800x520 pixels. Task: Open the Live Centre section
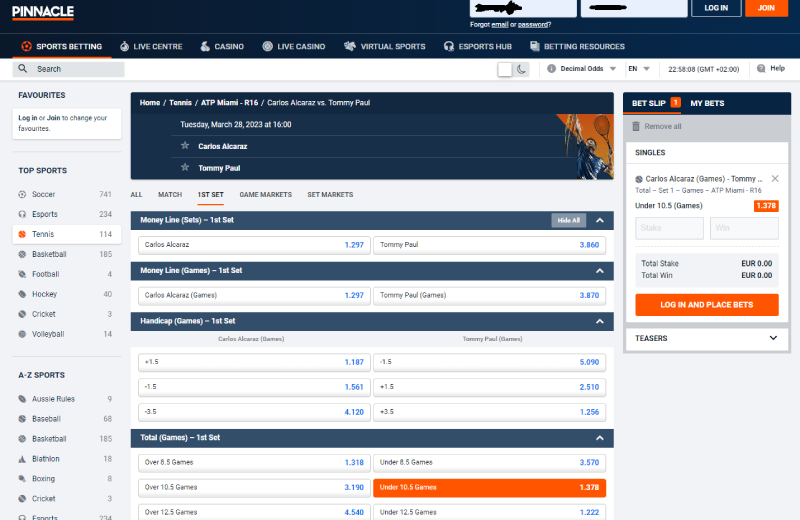(x=151, y=46)
